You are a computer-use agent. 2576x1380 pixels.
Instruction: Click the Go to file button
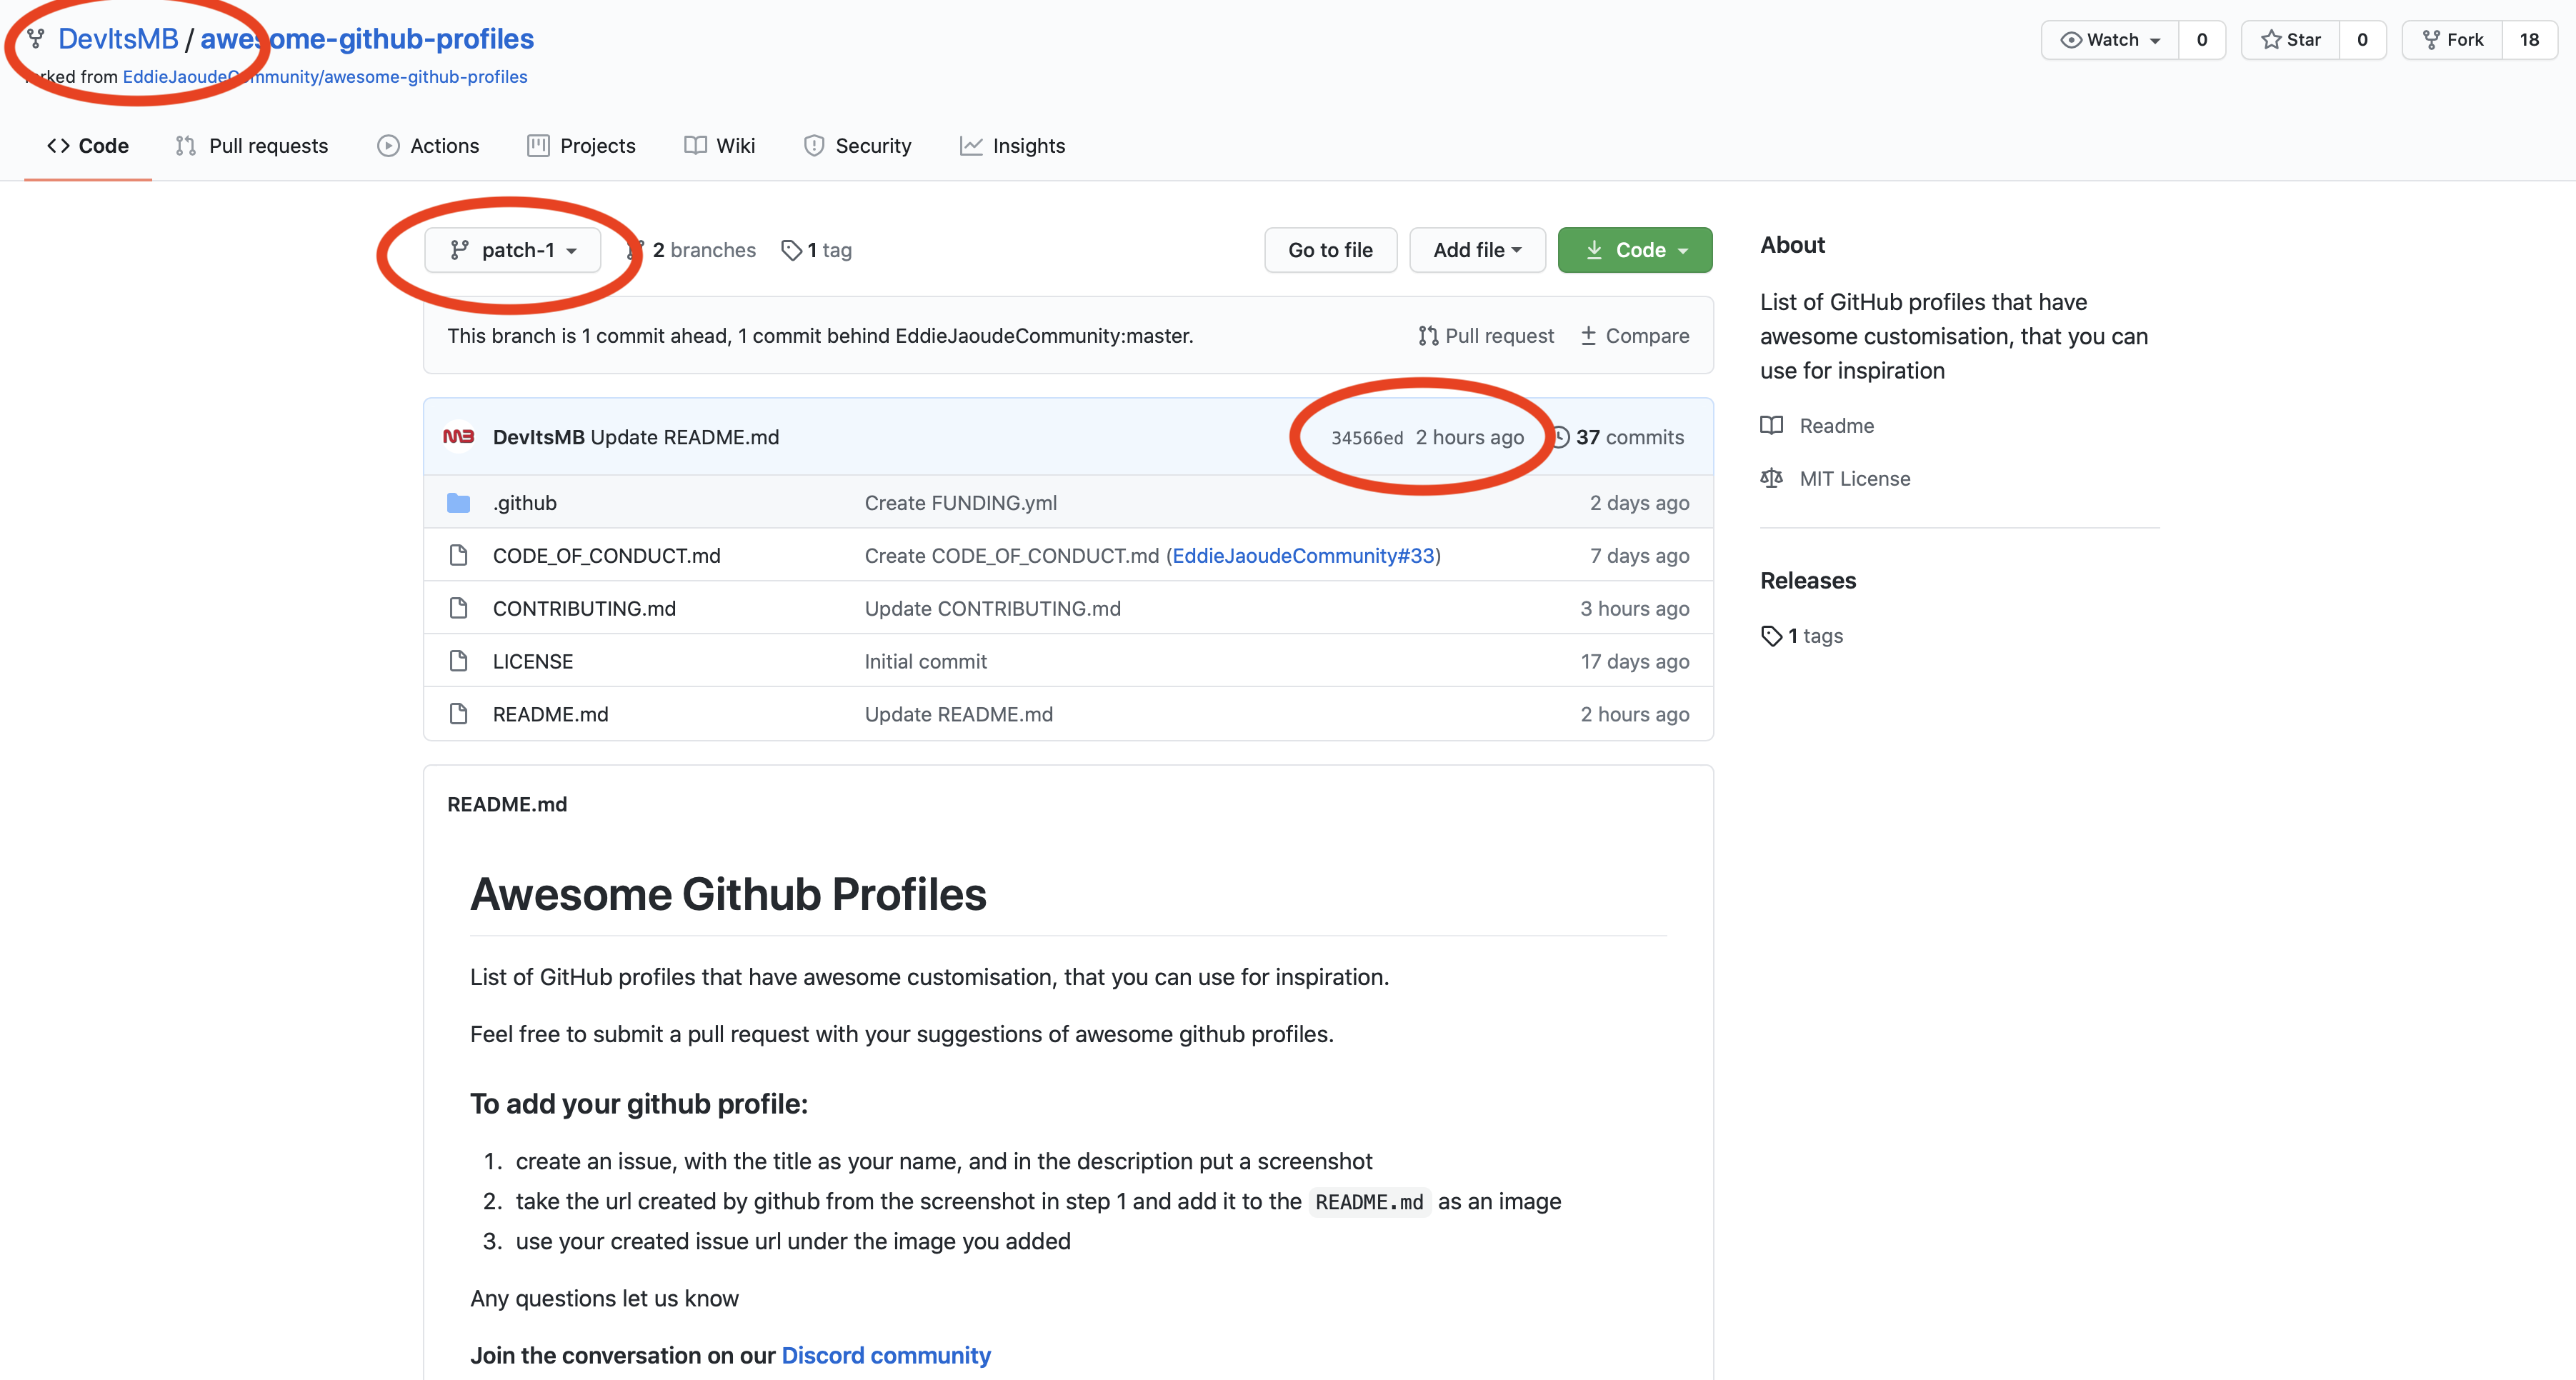pyautogui.click(x=1330, y=250)
